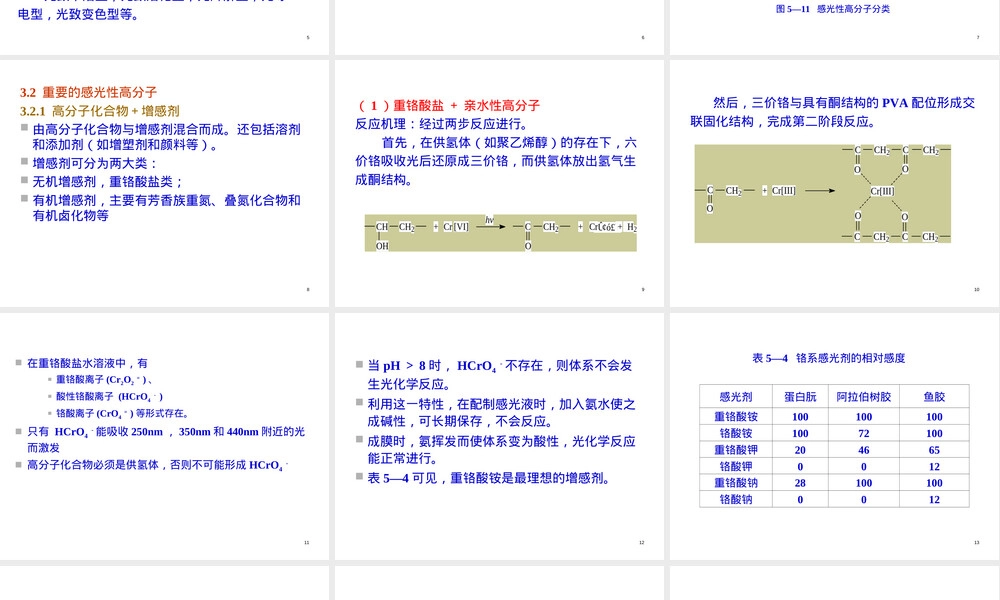
Task: Click the table header 鱼胶
Action: tap(934, 397)
